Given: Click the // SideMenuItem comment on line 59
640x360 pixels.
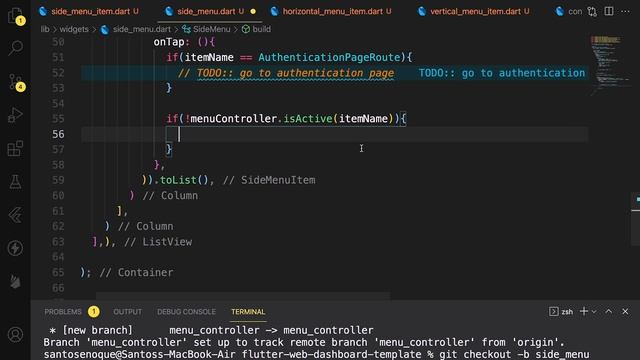Looking at the screenshot, I should tap(269, 180).
